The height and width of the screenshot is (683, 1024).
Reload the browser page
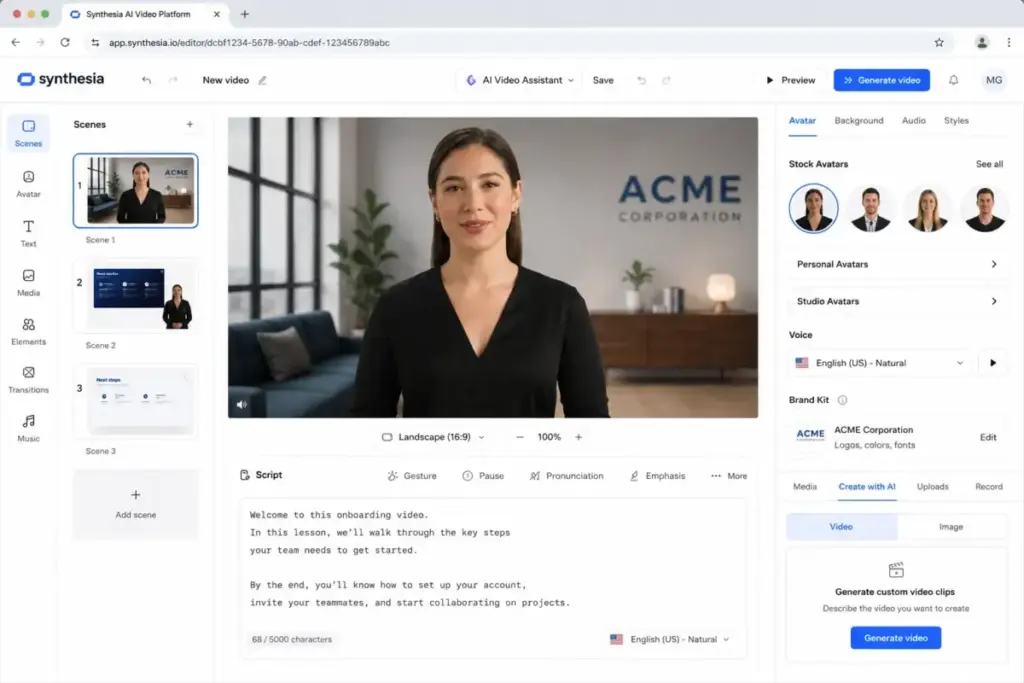click(65, 42)
